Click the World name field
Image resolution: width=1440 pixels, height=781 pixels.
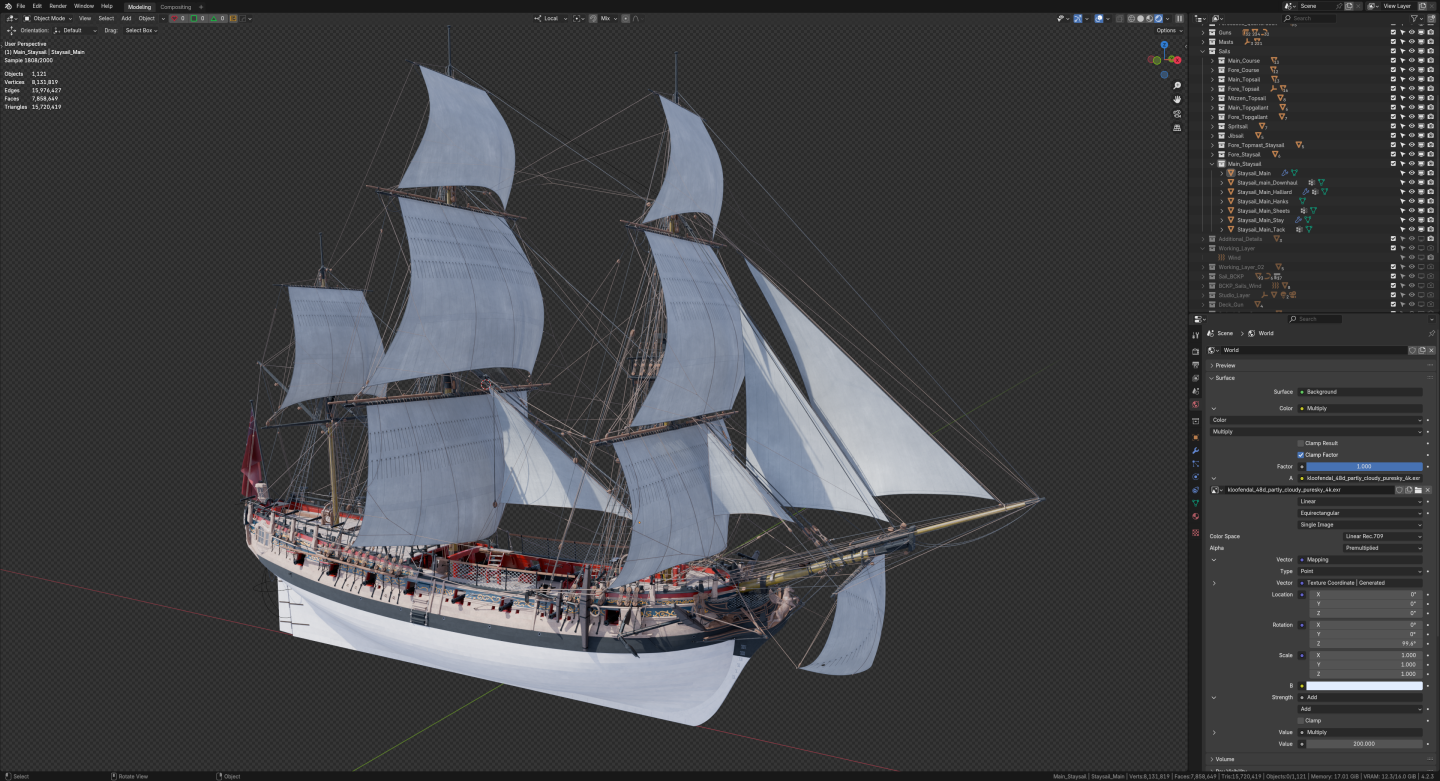[1314, 350]
